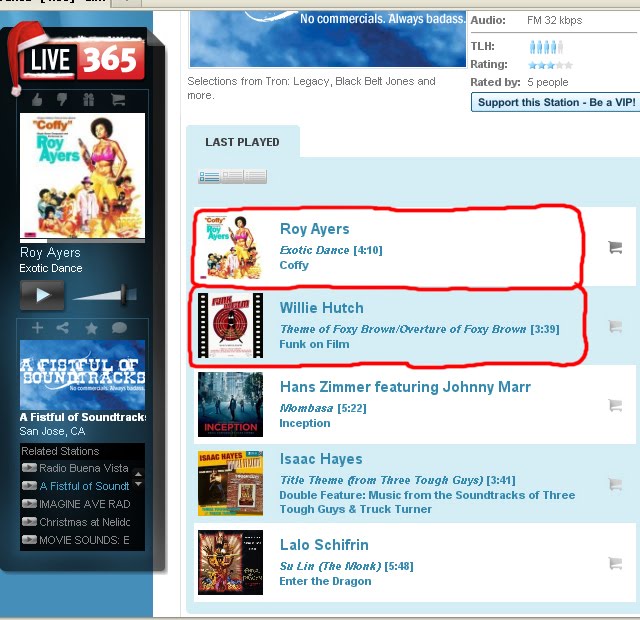Viewport: 640px width, 620px height.
Task: Click Isaac Hayes album thumbnail
Action: tap(231, 484)
